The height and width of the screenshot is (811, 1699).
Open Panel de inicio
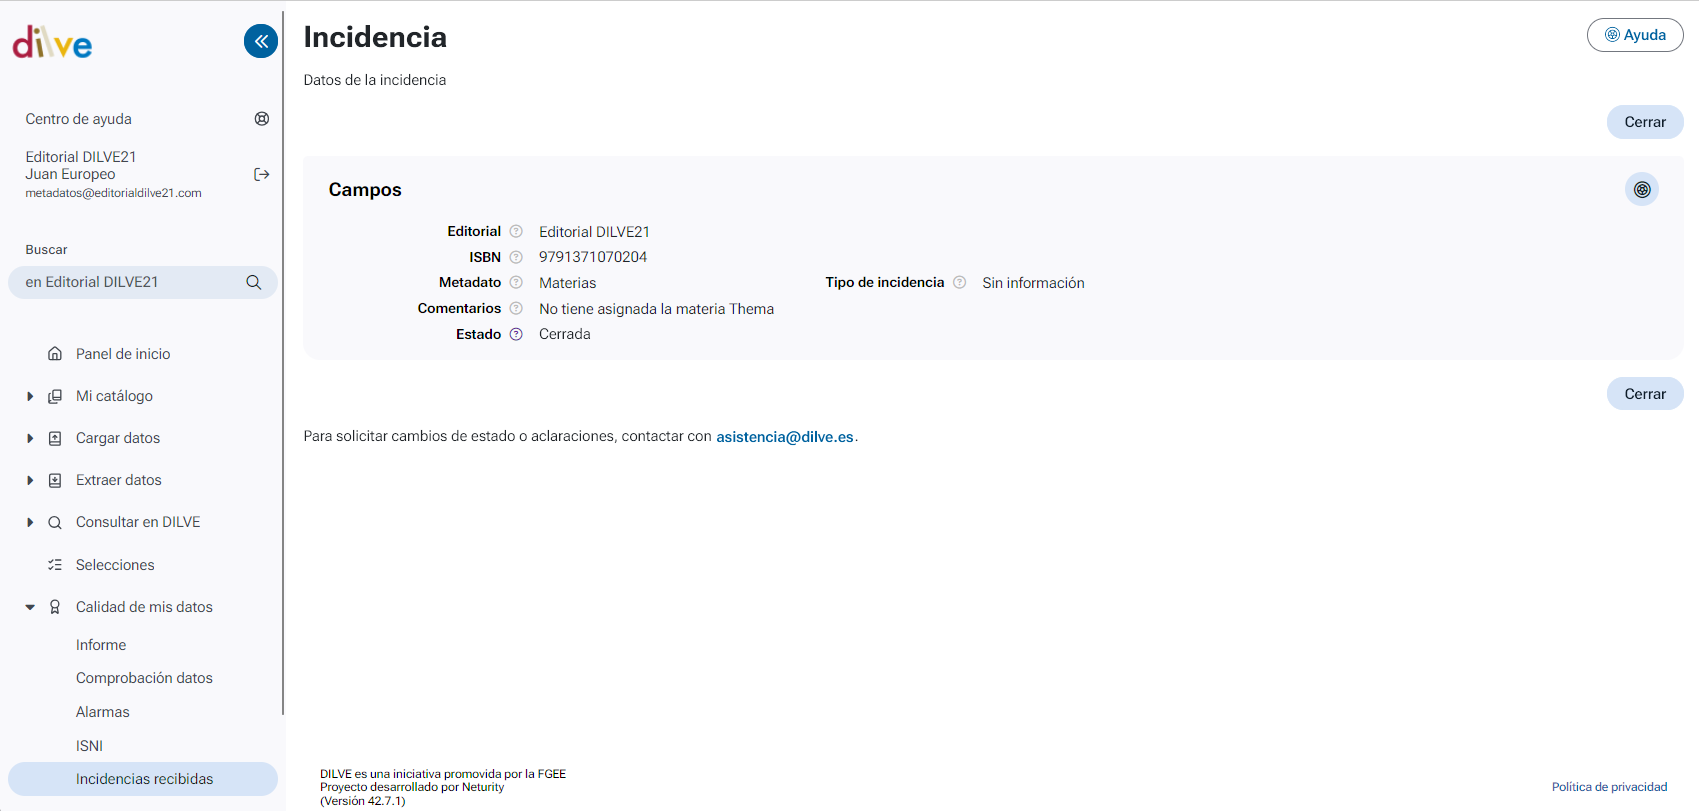[x=123, y=354]
